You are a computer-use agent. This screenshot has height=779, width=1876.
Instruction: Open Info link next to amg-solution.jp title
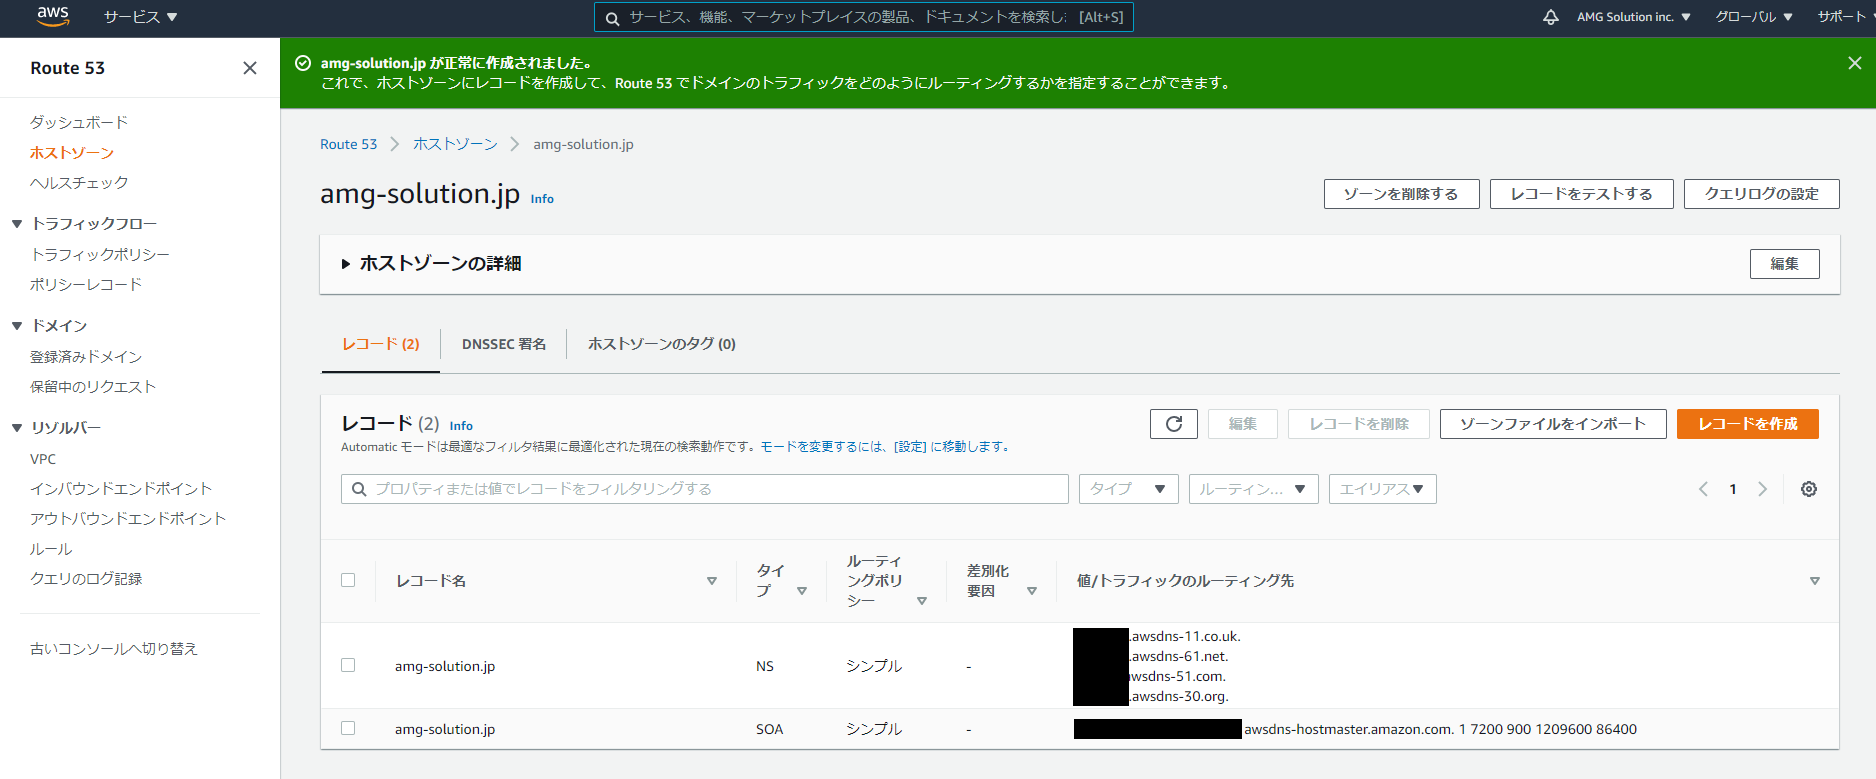click(542, 199)
